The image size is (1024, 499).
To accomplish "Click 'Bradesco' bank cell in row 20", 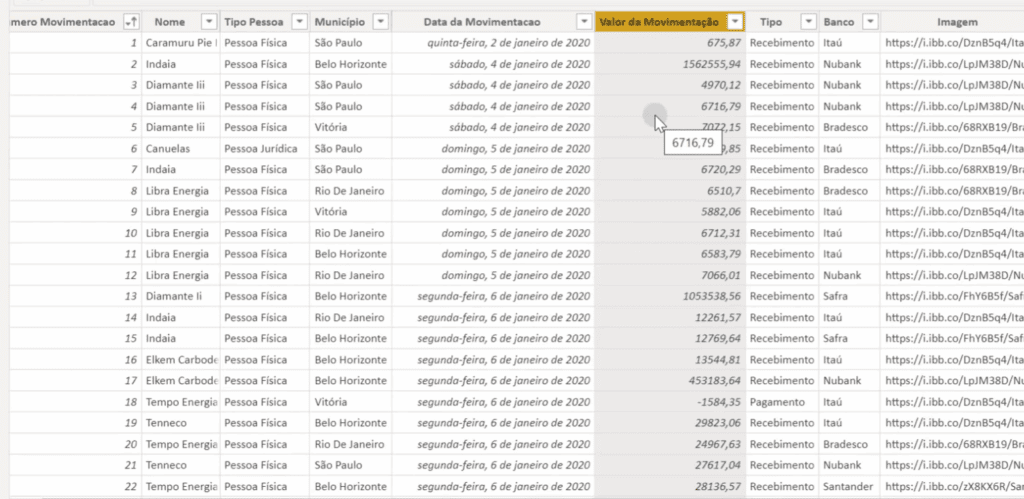I will pos(850,444).
